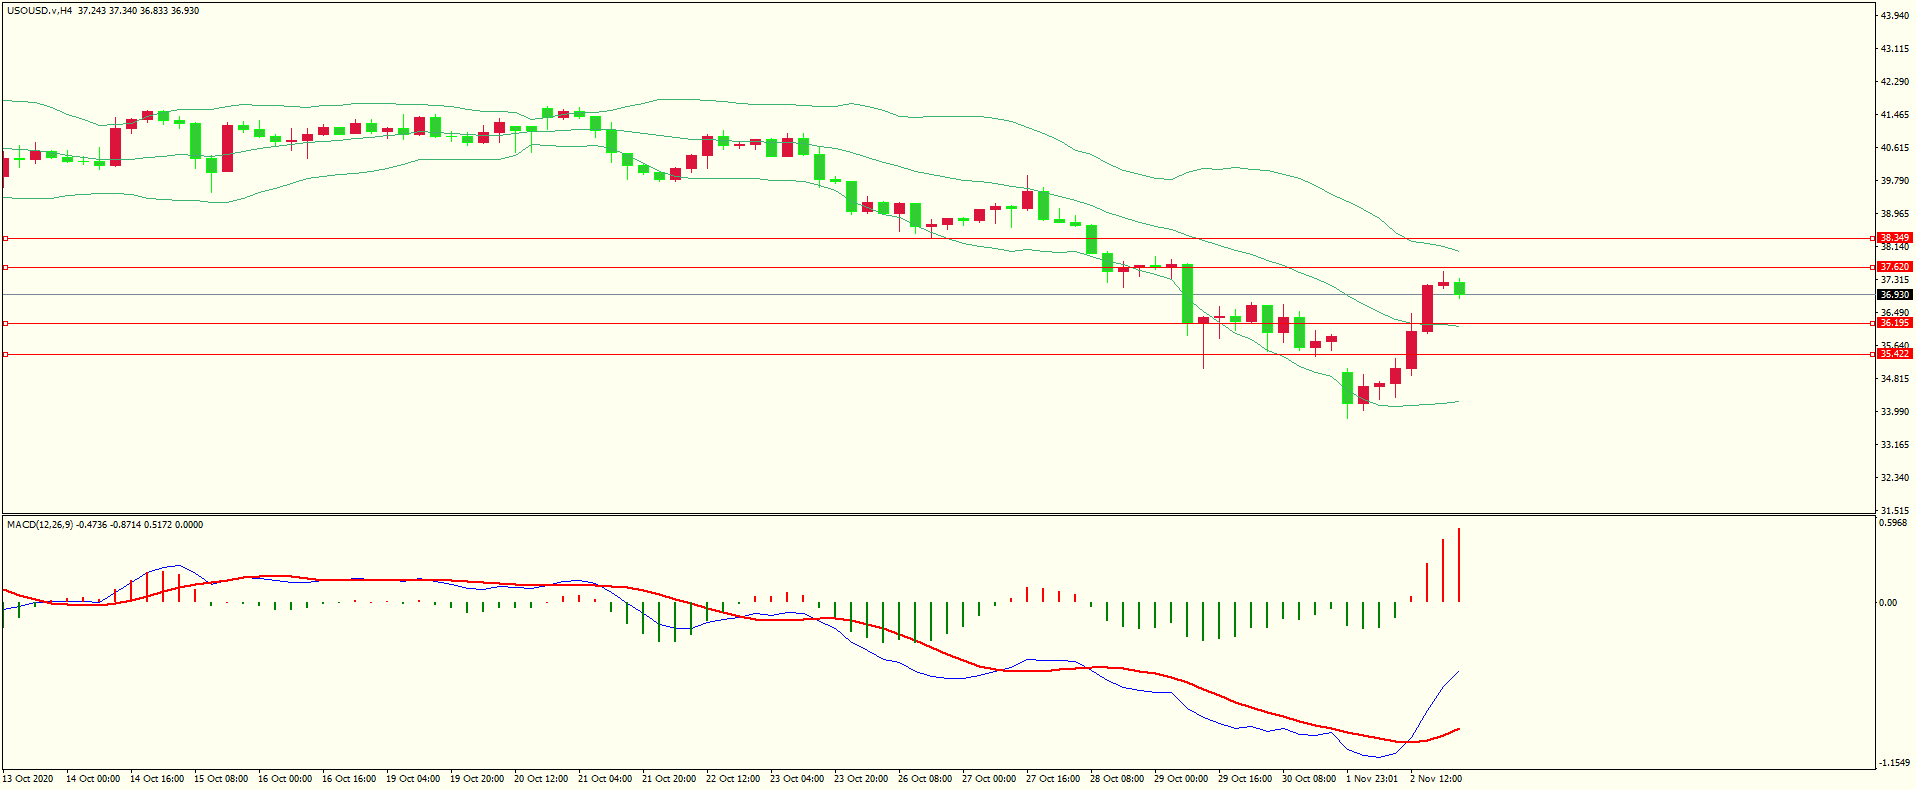Click the 2 Nov 12:00 time label

click(1436, 779)
